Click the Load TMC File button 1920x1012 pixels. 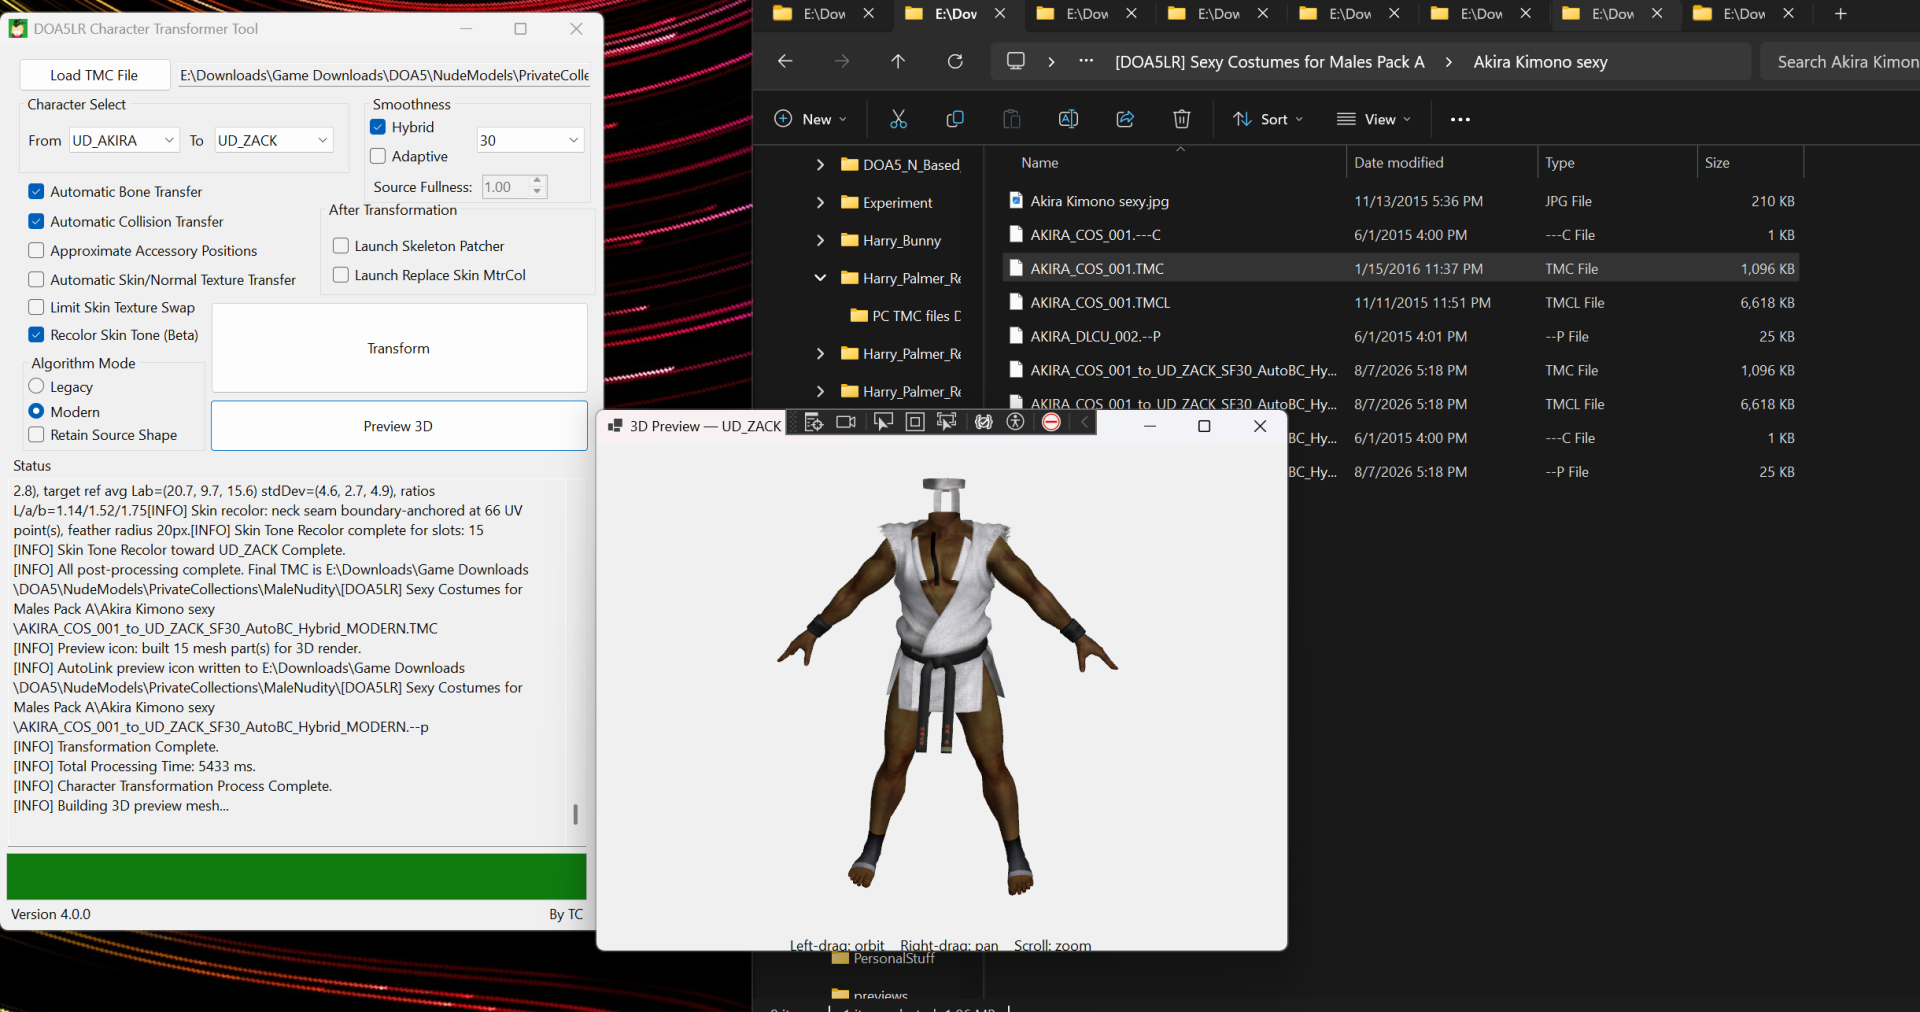[x=94, y=75]
